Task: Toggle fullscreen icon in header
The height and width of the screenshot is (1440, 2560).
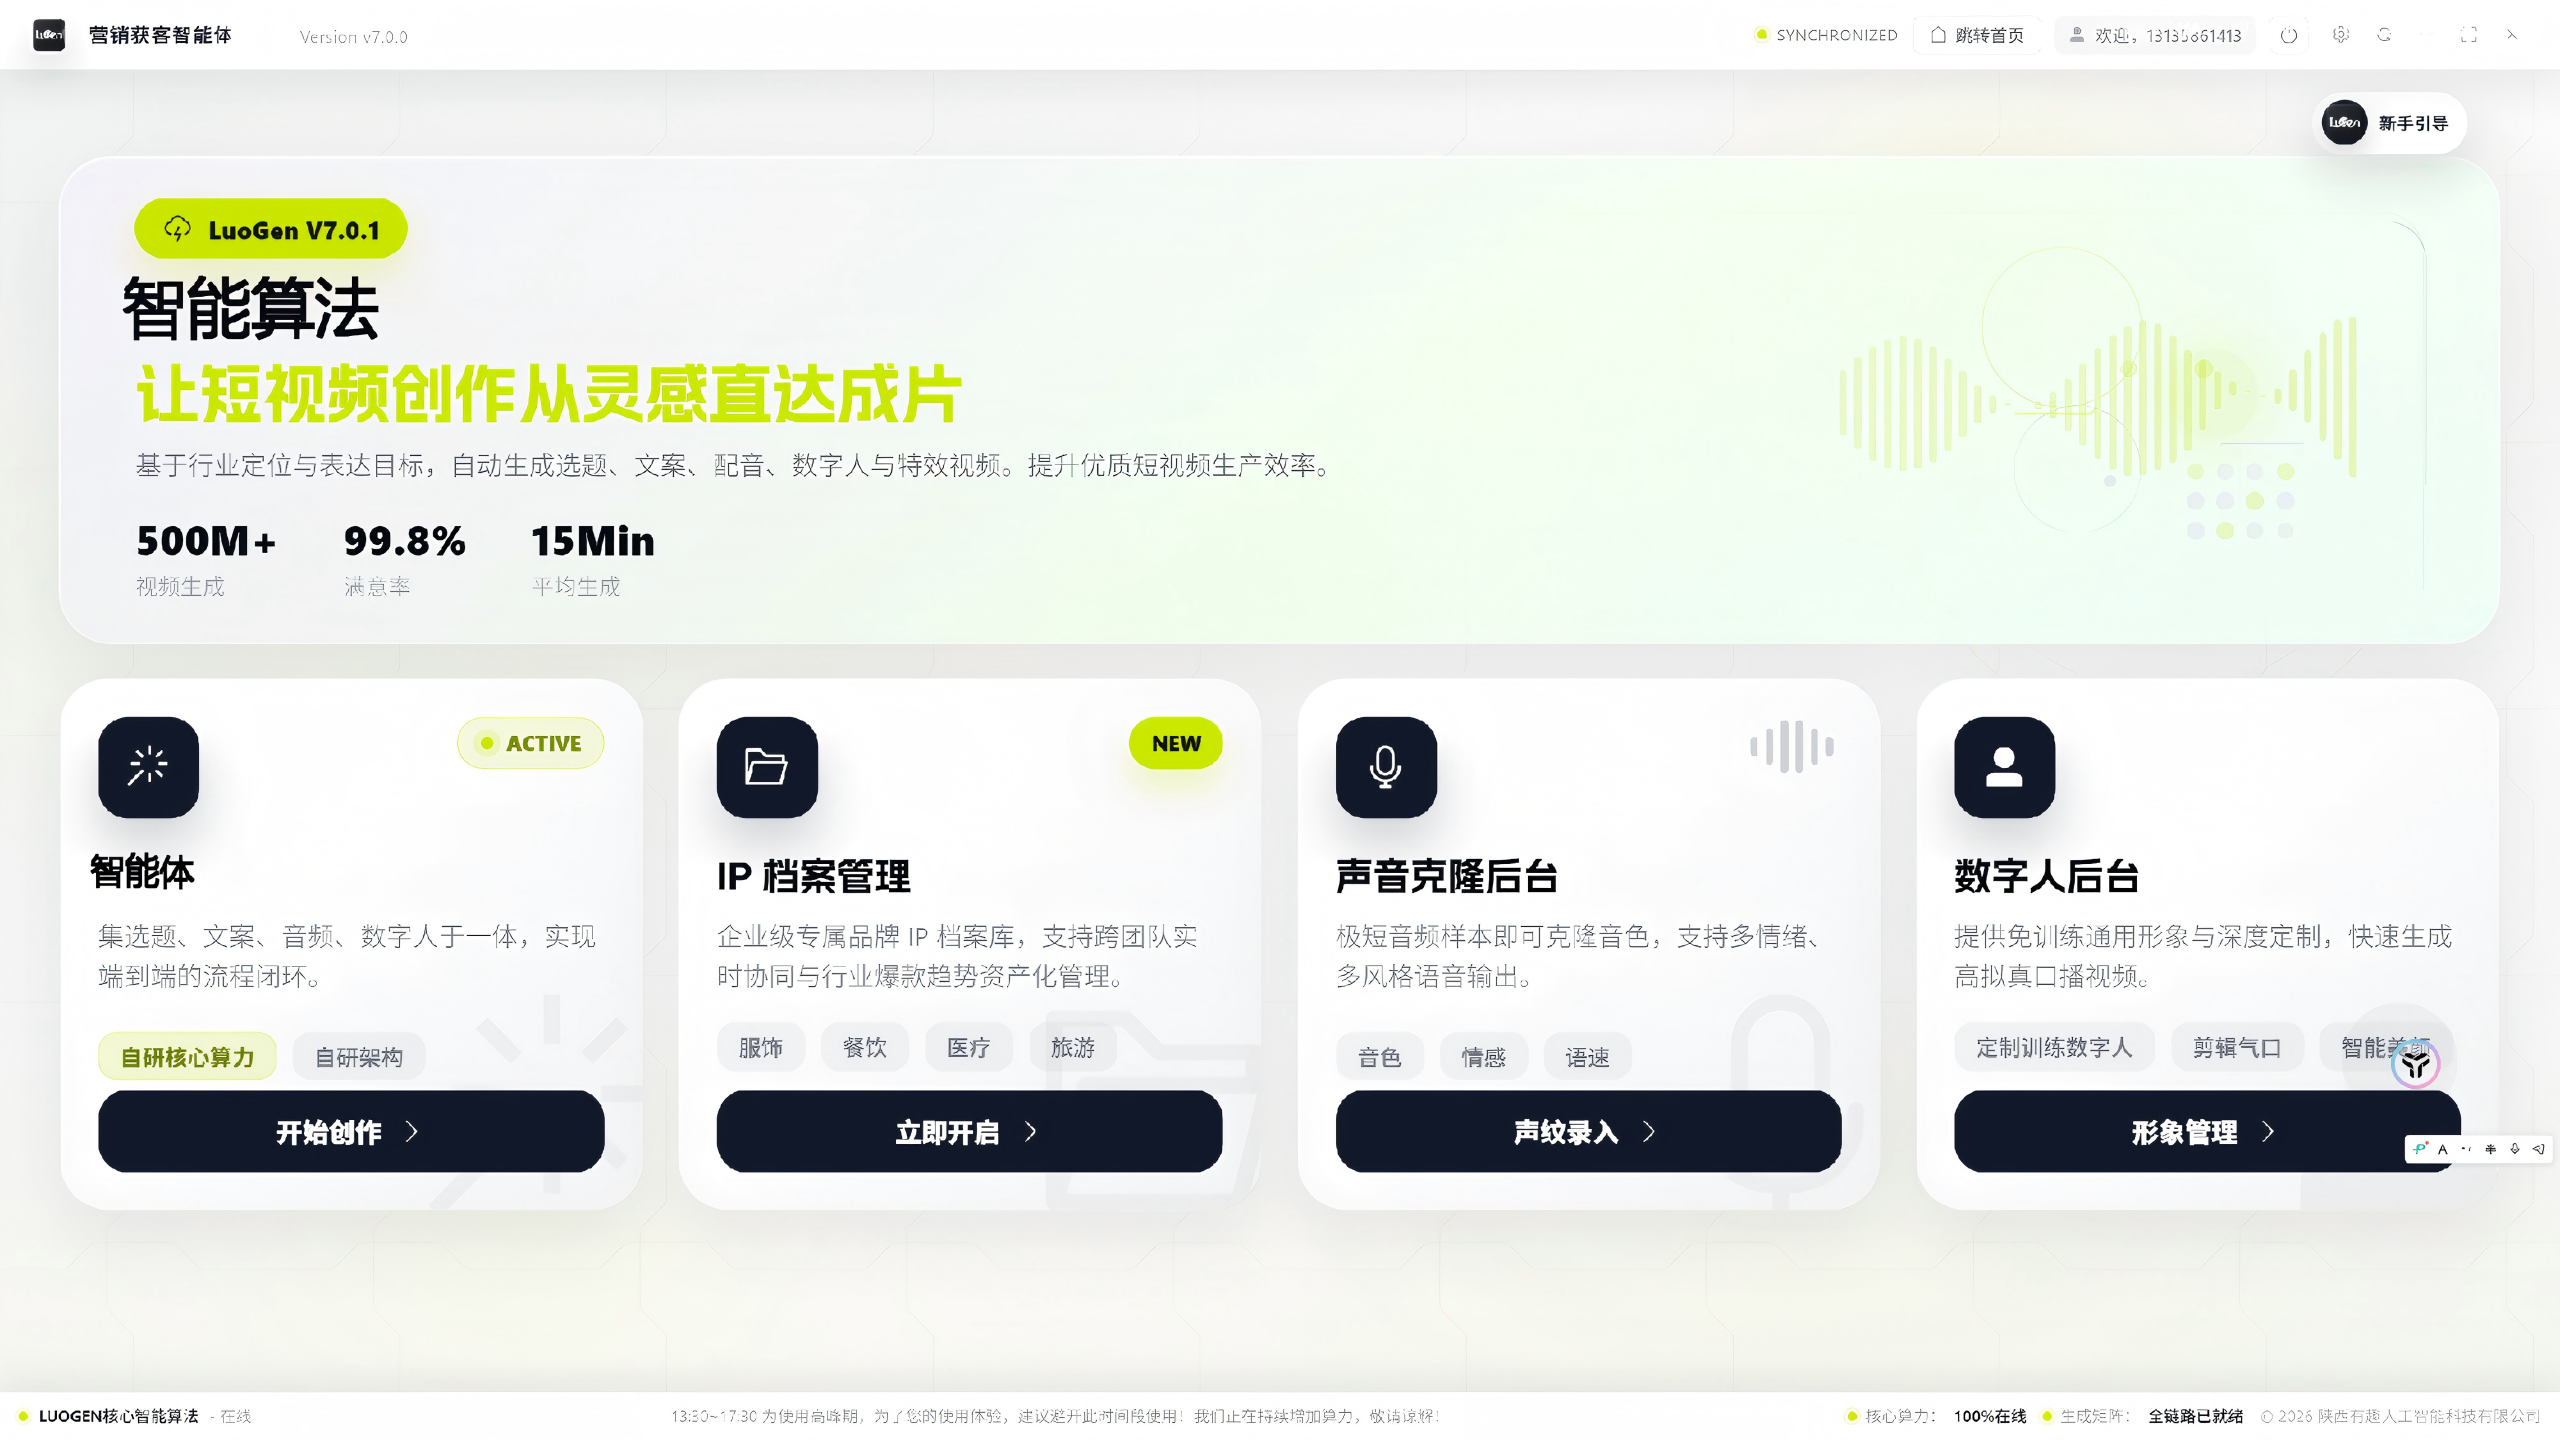Action: [2469, 35]
